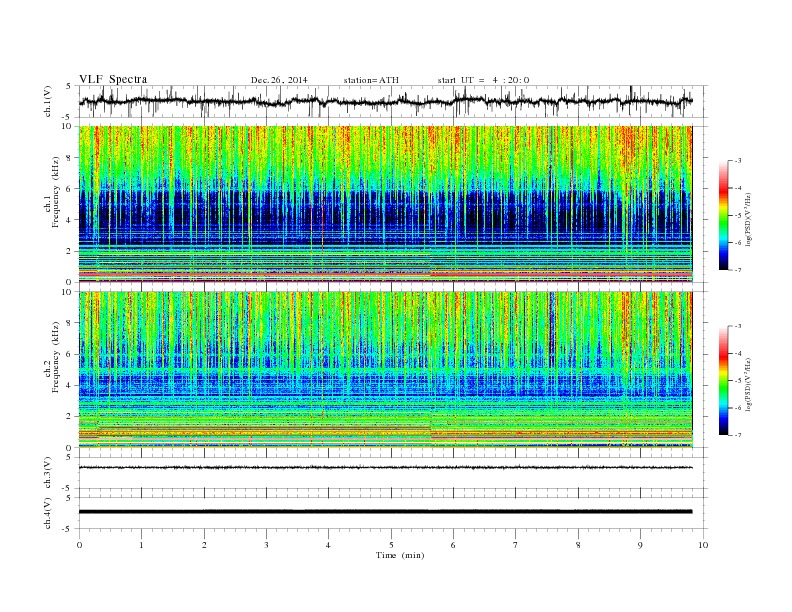Click the ch.3 voltage waveform trace

coord(385,468)
